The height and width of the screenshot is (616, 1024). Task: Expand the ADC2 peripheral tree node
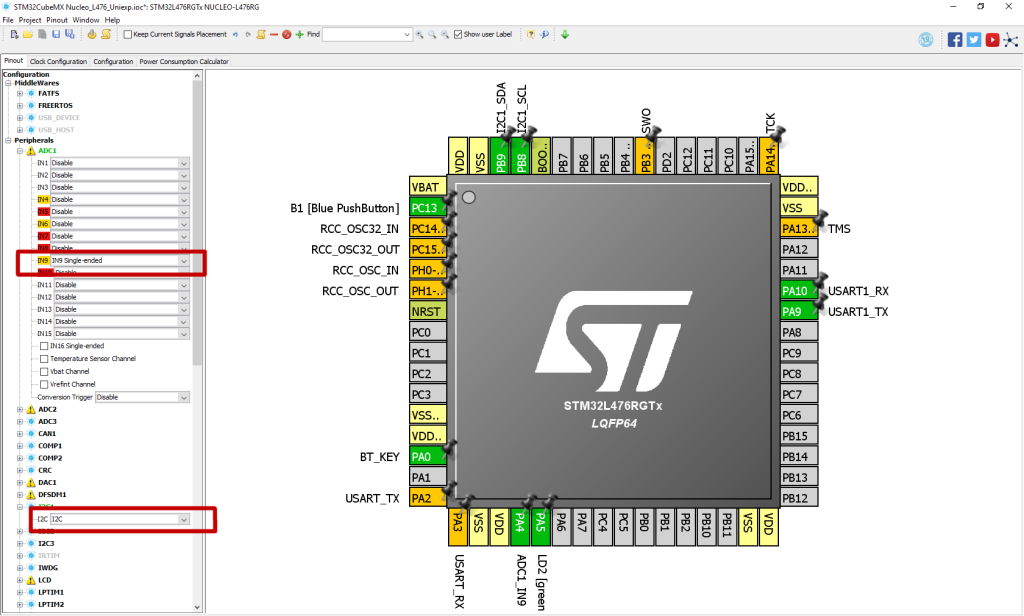20,408
